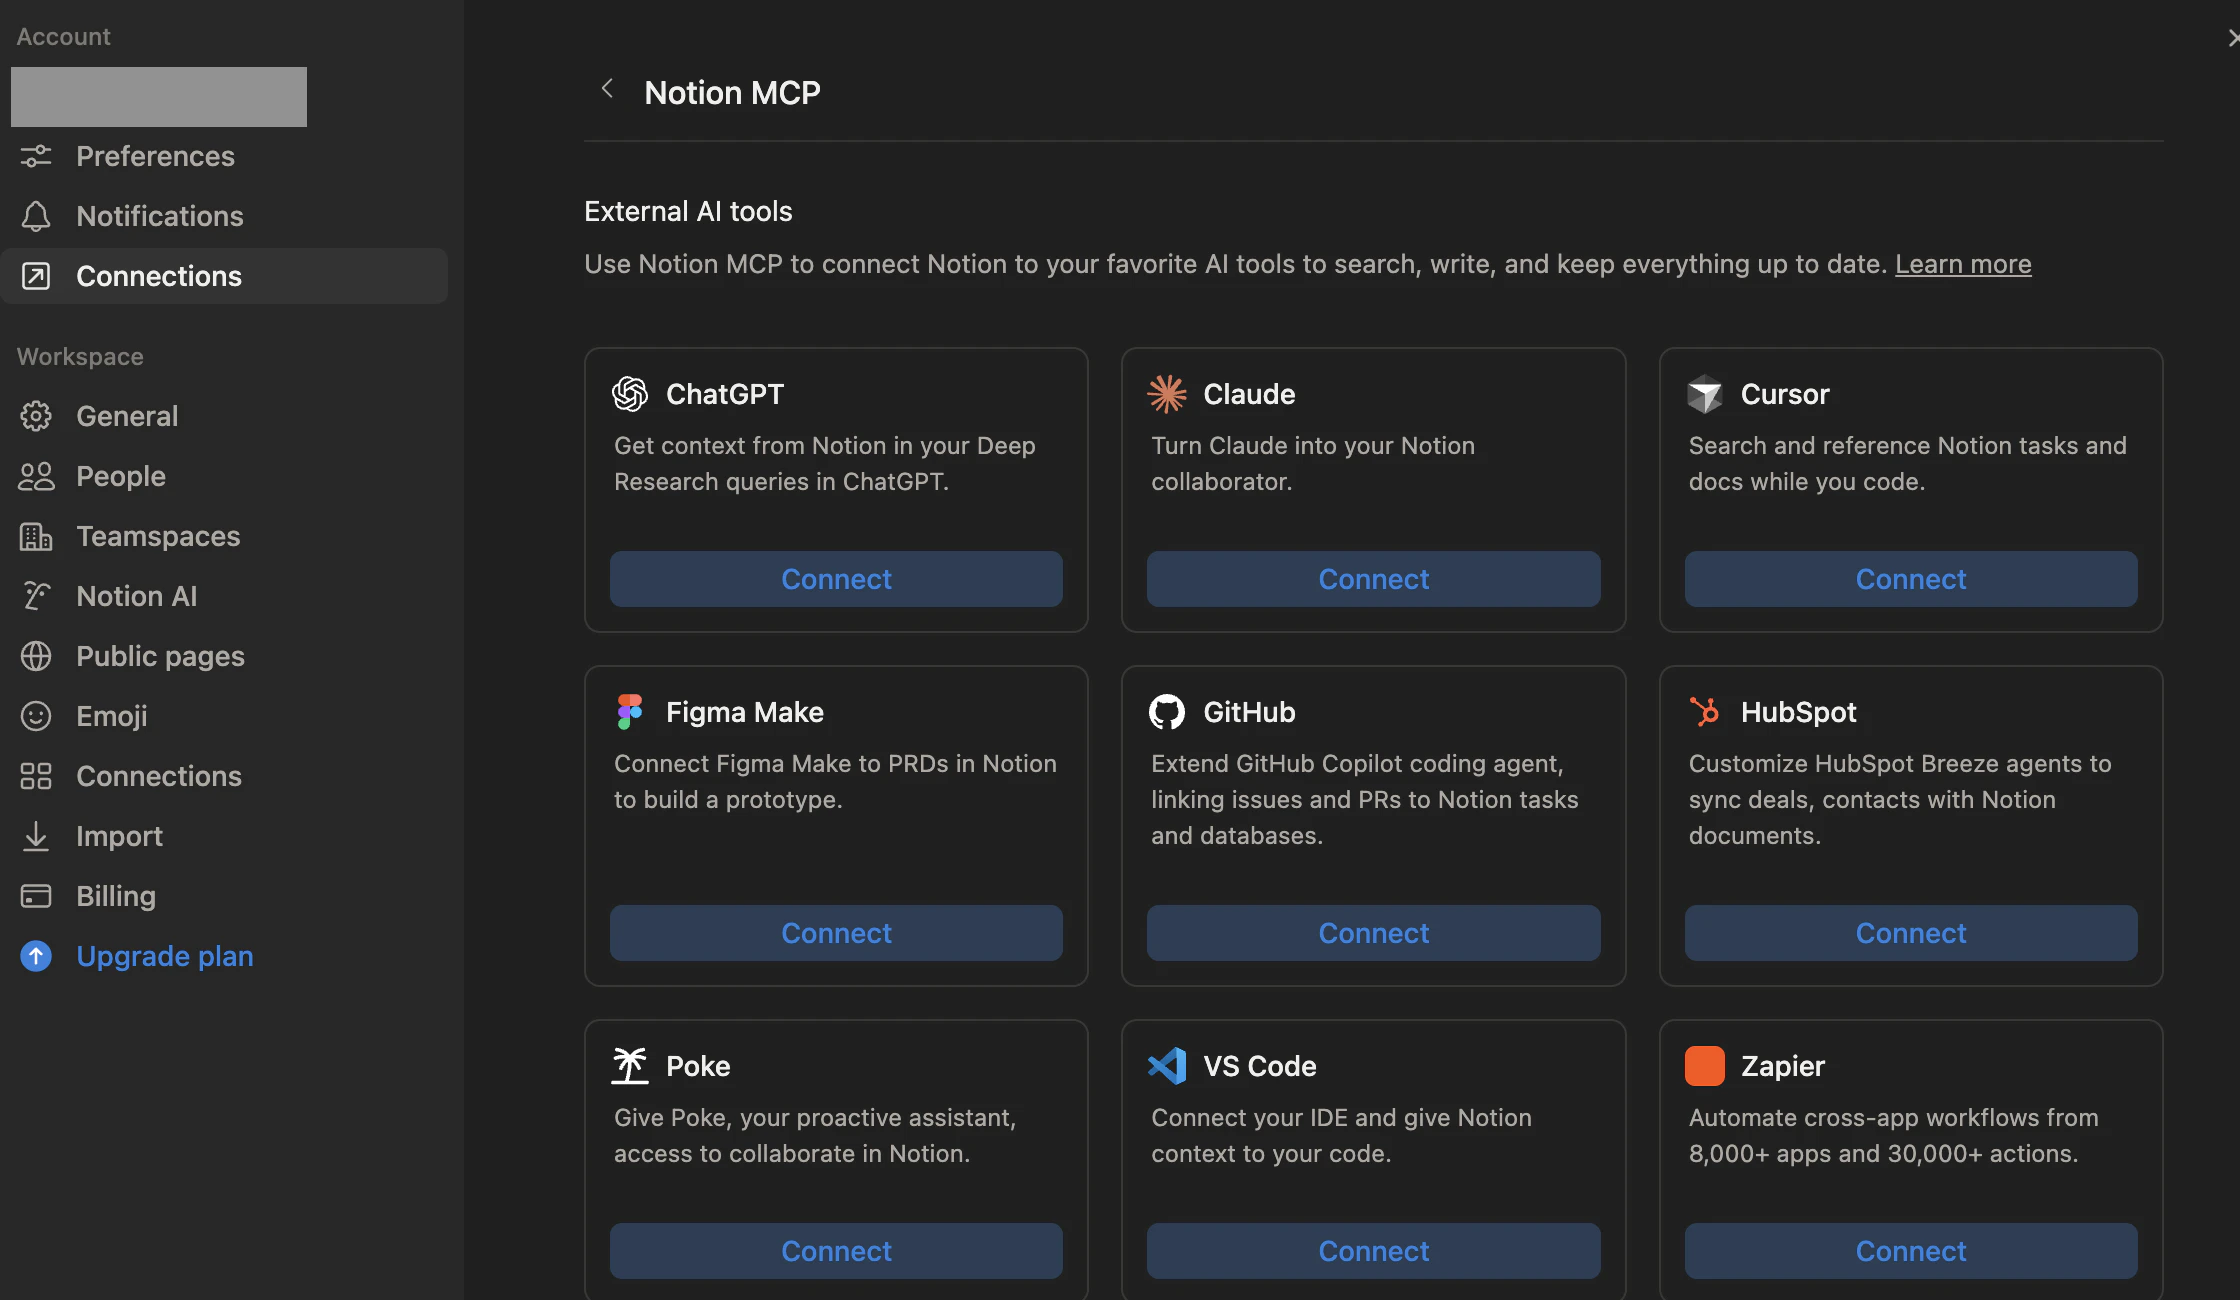Click the VS Code card title

(1260, 1066)
